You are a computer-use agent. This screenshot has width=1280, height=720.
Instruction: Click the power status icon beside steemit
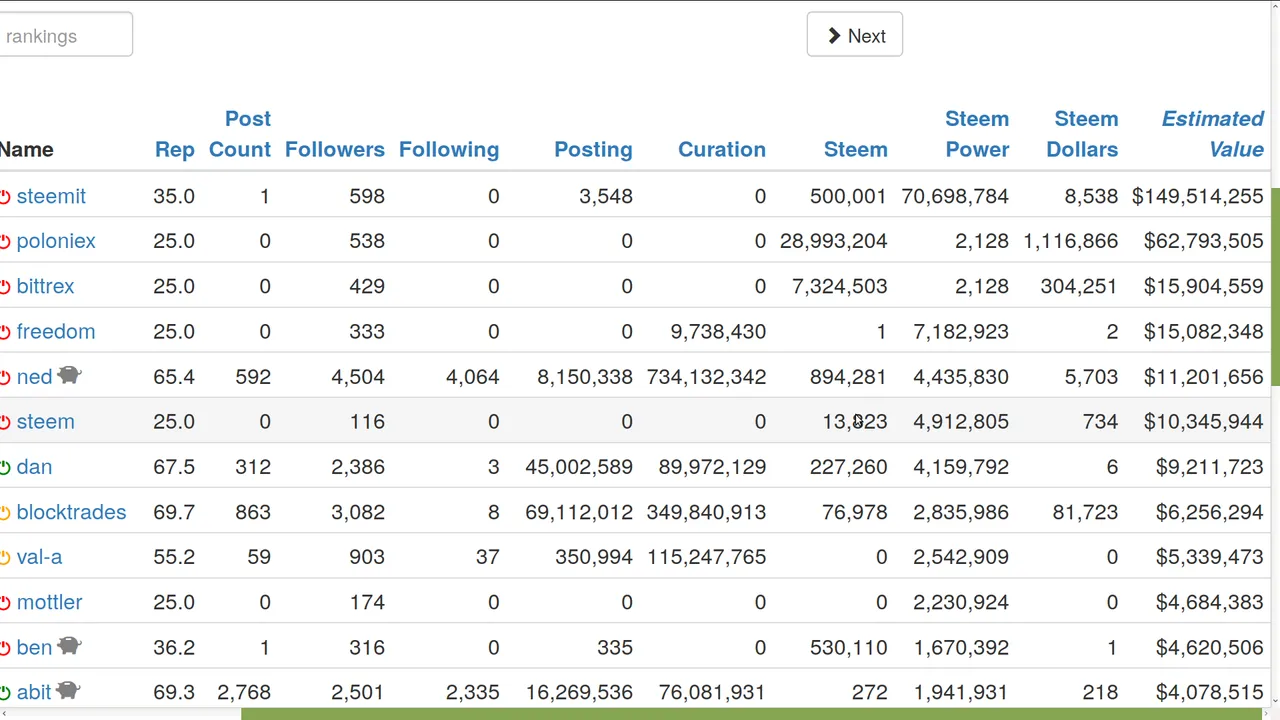[x=4, y=197]
